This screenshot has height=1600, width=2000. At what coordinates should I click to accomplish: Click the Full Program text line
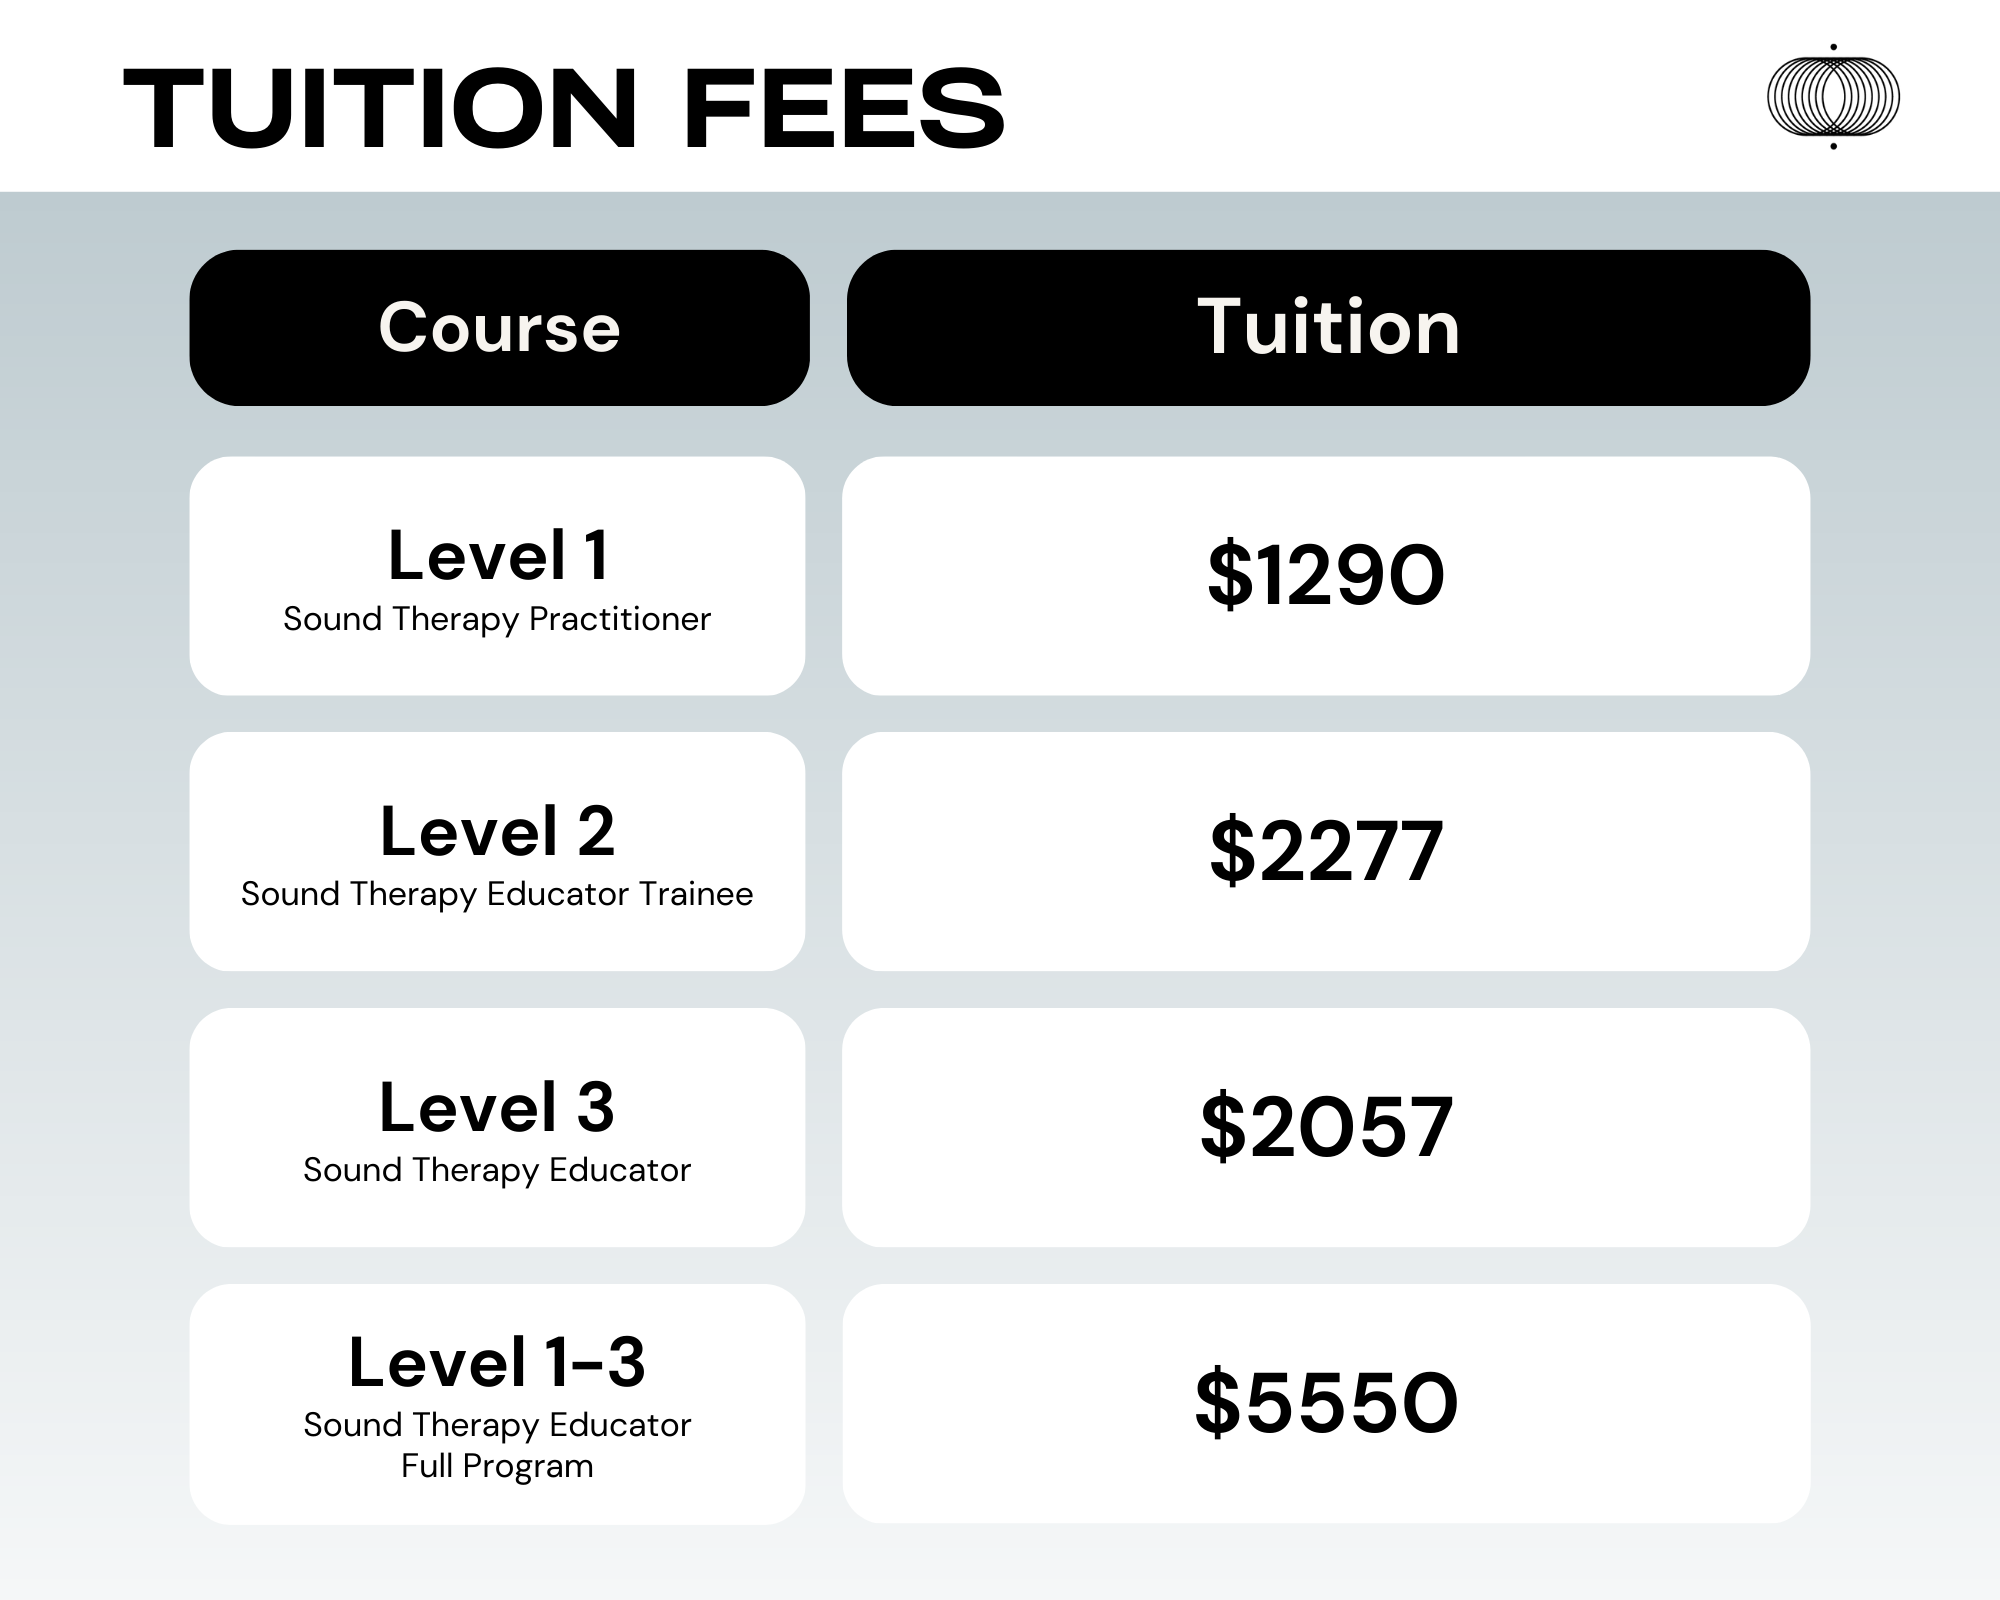point(497,1466)
